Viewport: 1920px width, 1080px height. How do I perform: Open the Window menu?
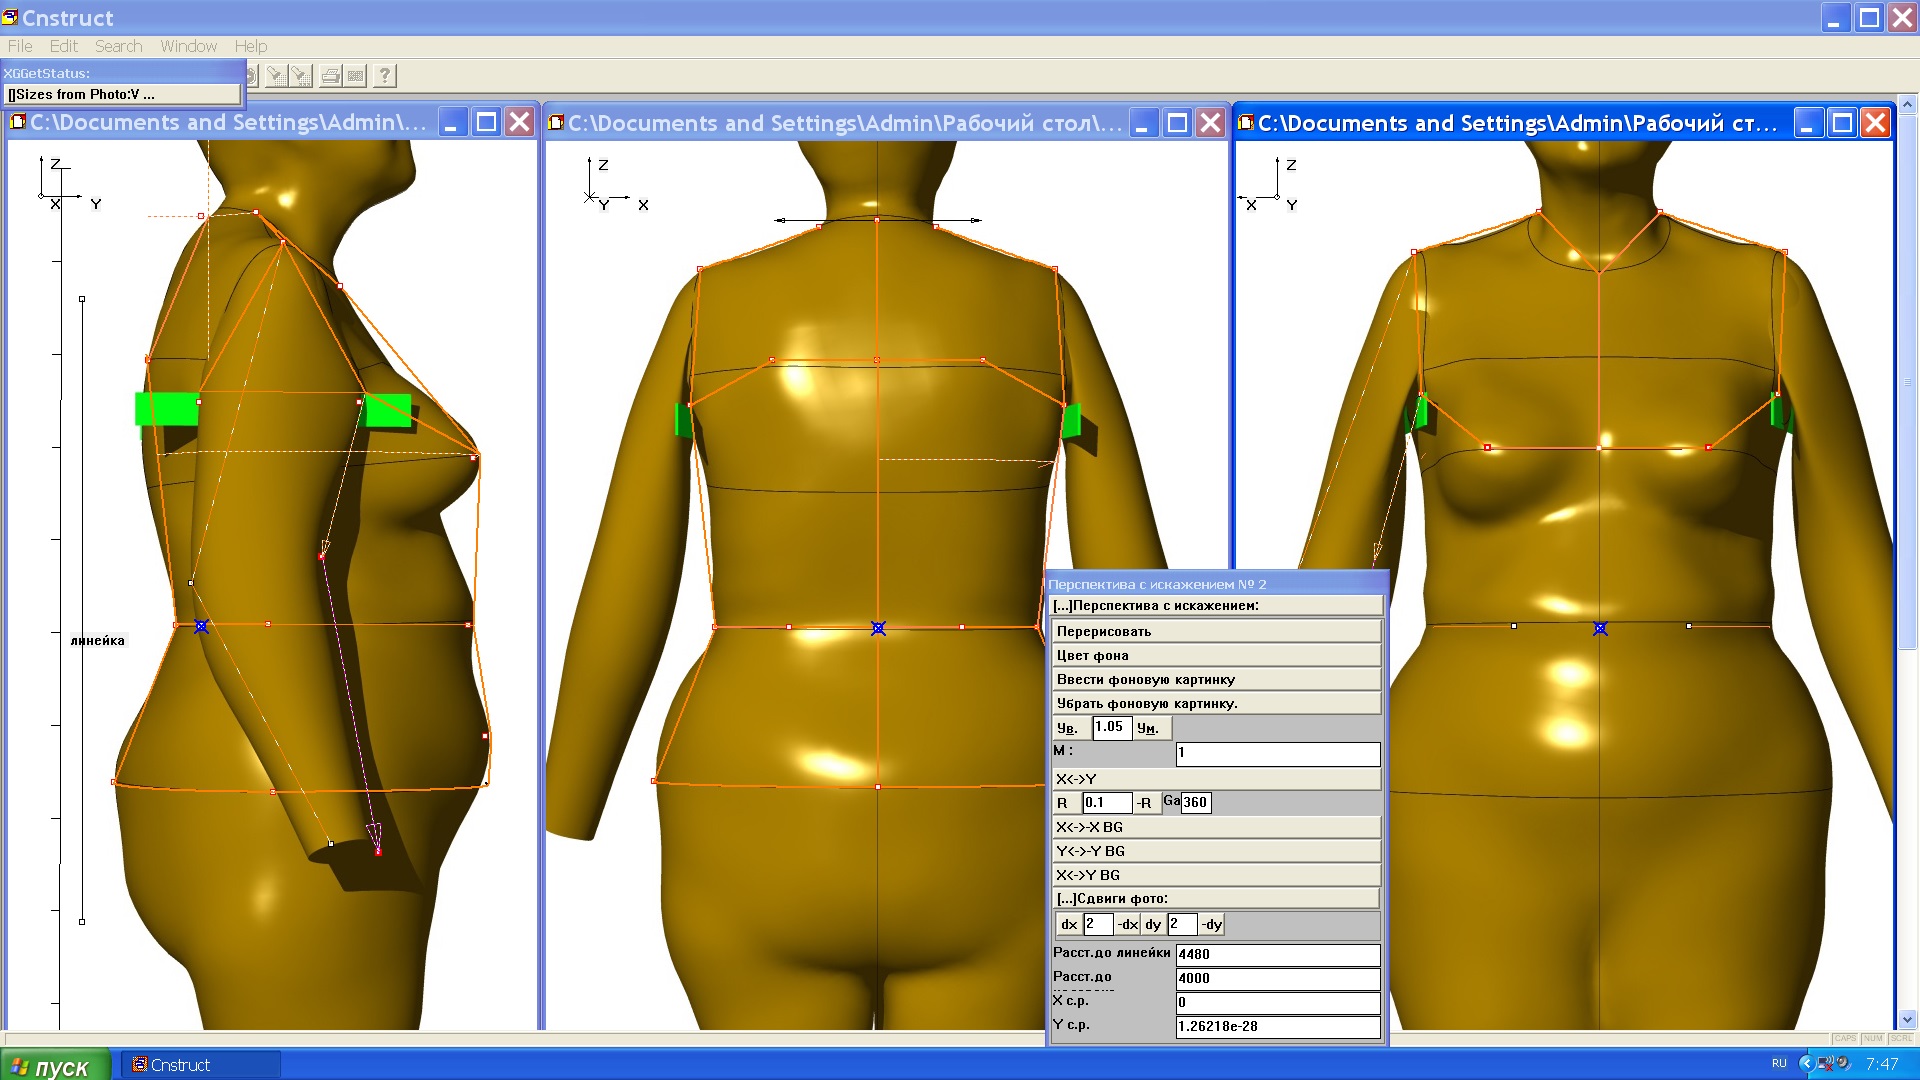coord(188,46)
